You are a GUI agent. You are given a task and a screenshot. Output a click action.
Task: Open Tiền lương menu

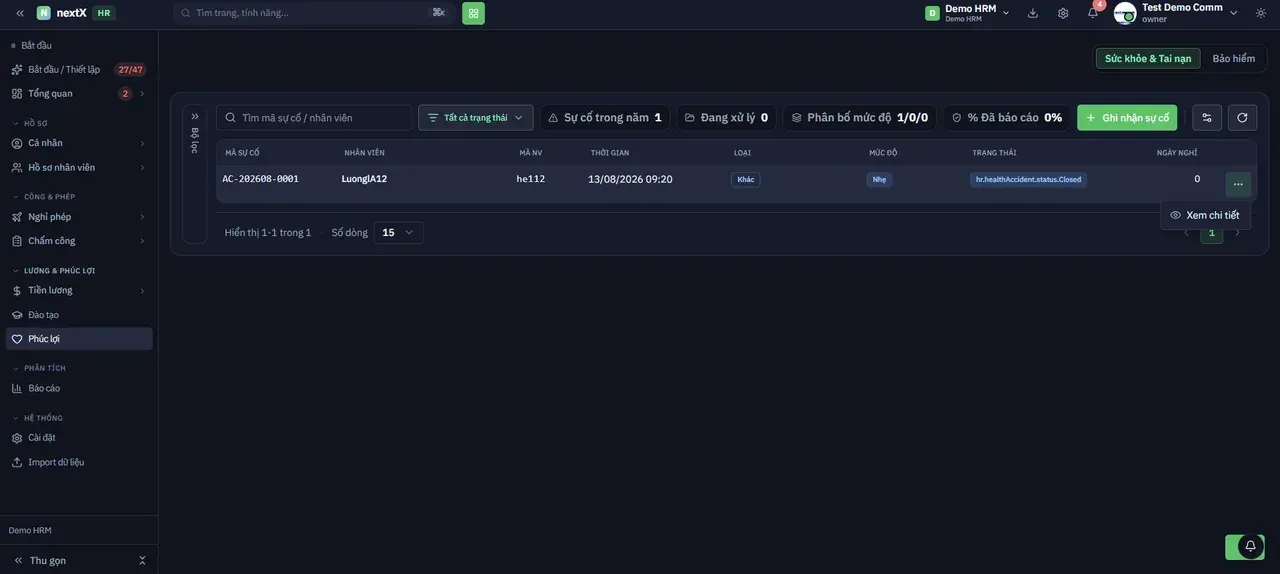(79, 291)
